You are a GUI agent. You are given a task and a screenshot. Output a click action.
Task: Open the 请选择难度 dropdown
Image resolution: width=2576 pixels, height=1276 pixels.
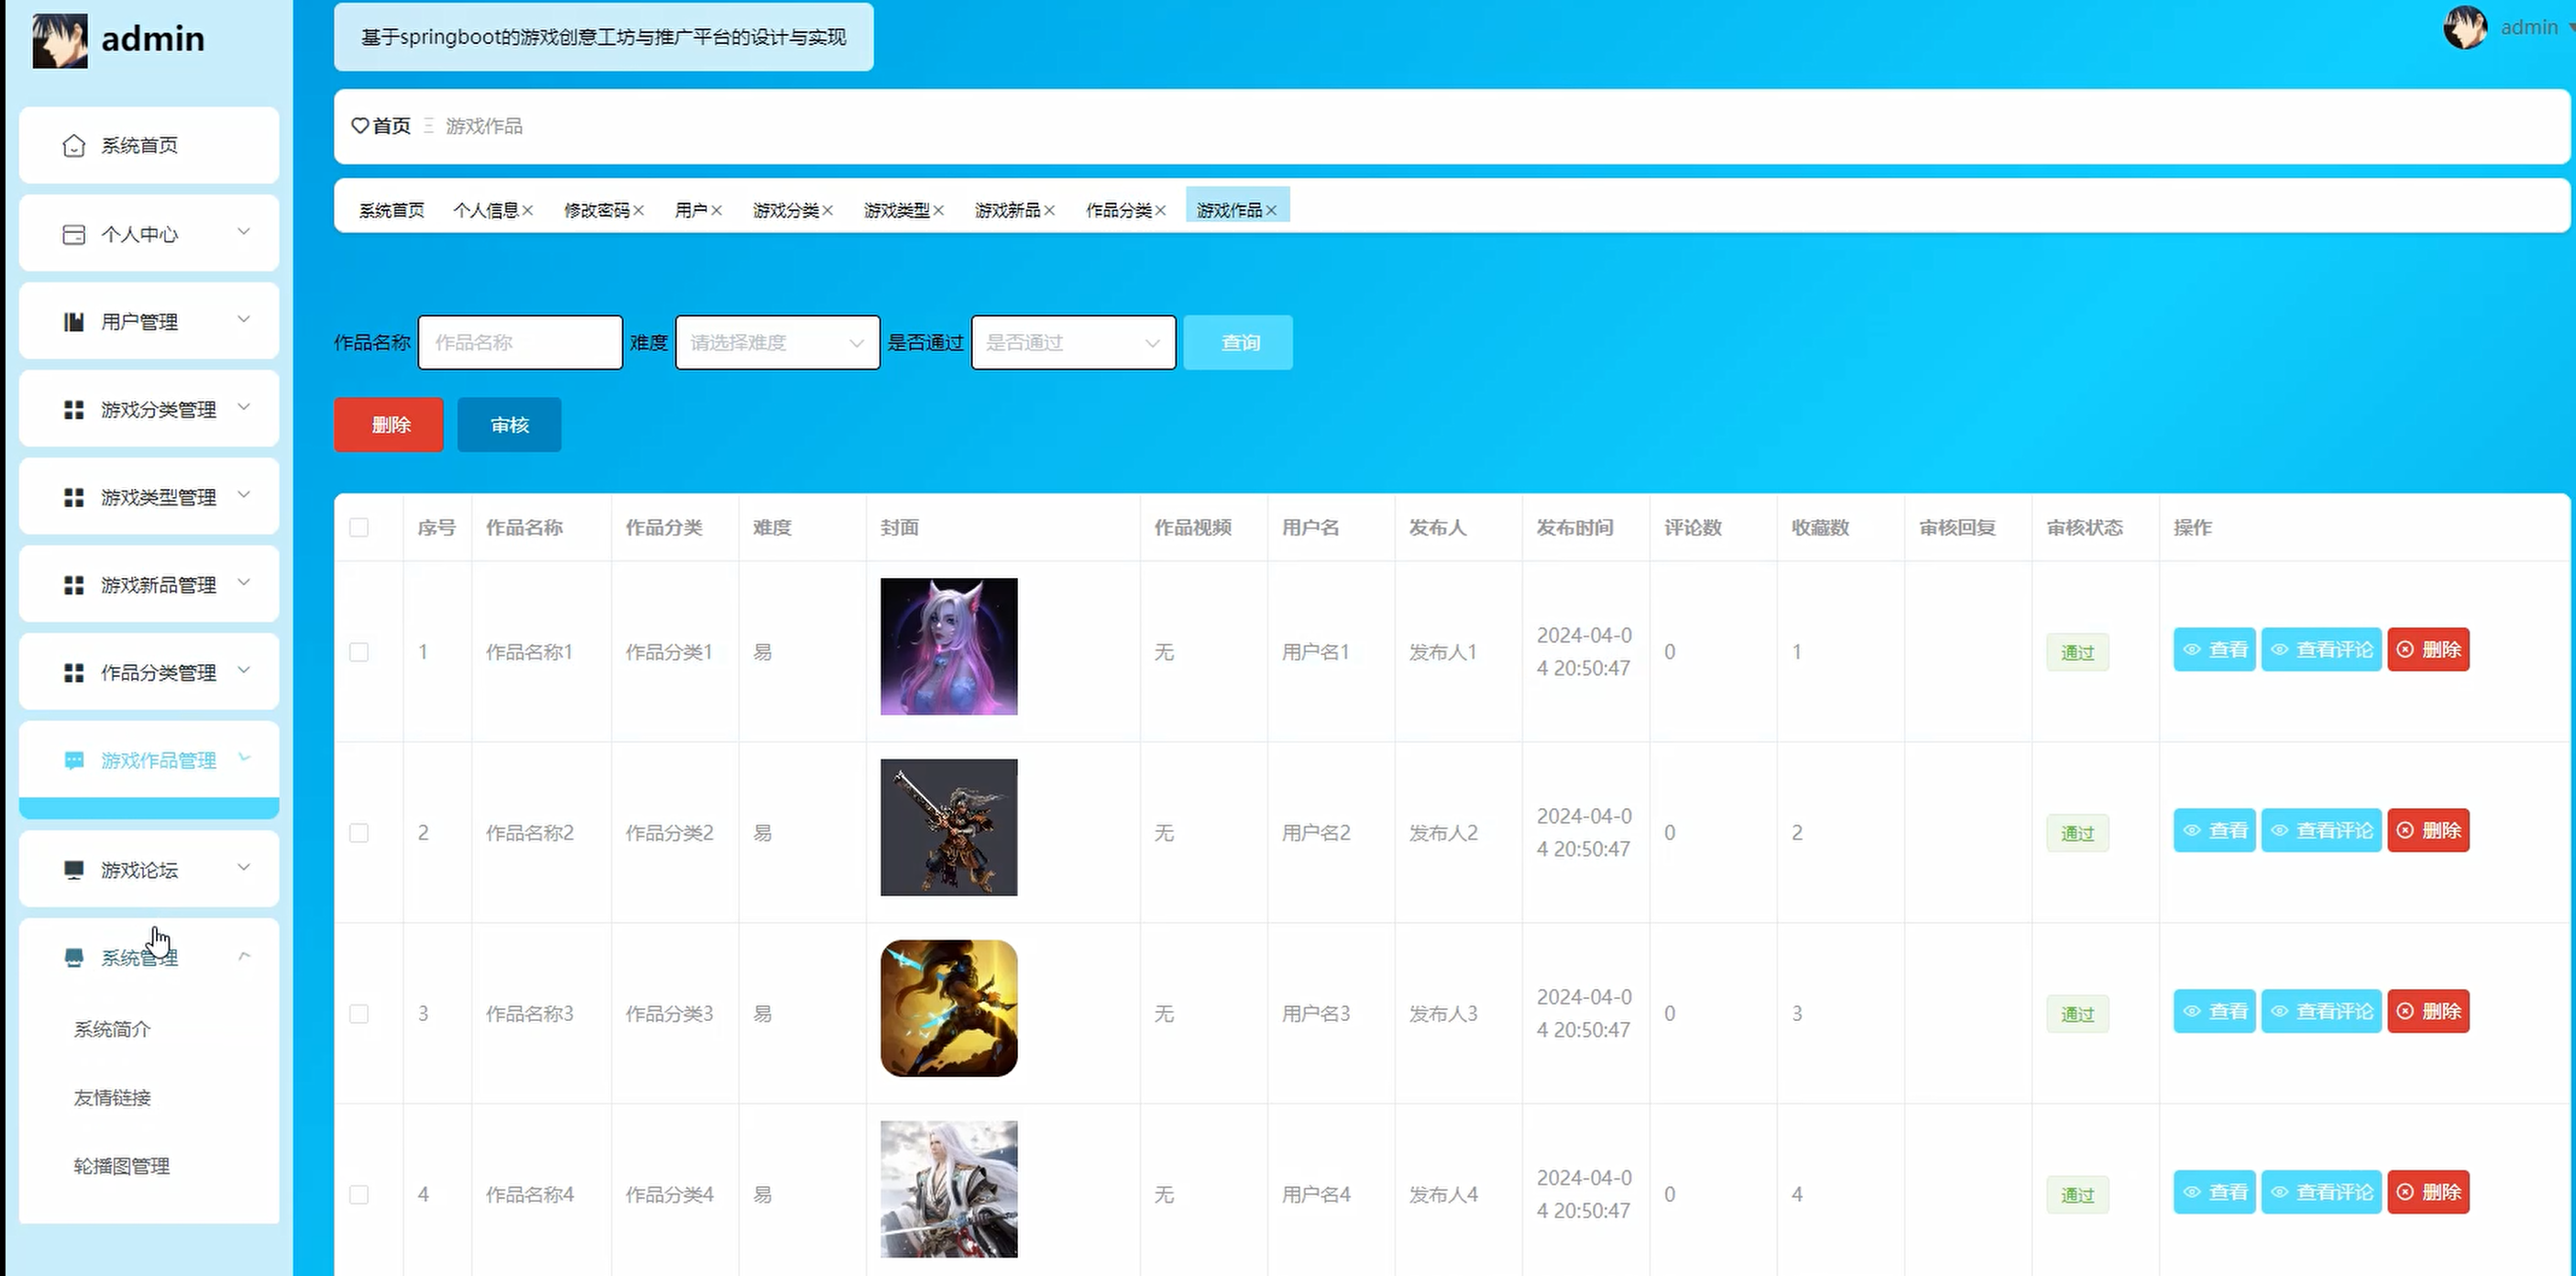coord(777,343)
